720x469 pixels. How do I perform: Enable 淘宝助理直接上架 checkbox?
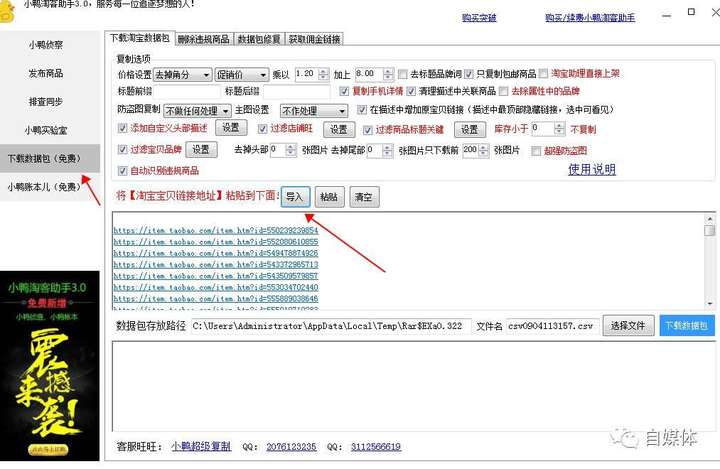point(543,73)
